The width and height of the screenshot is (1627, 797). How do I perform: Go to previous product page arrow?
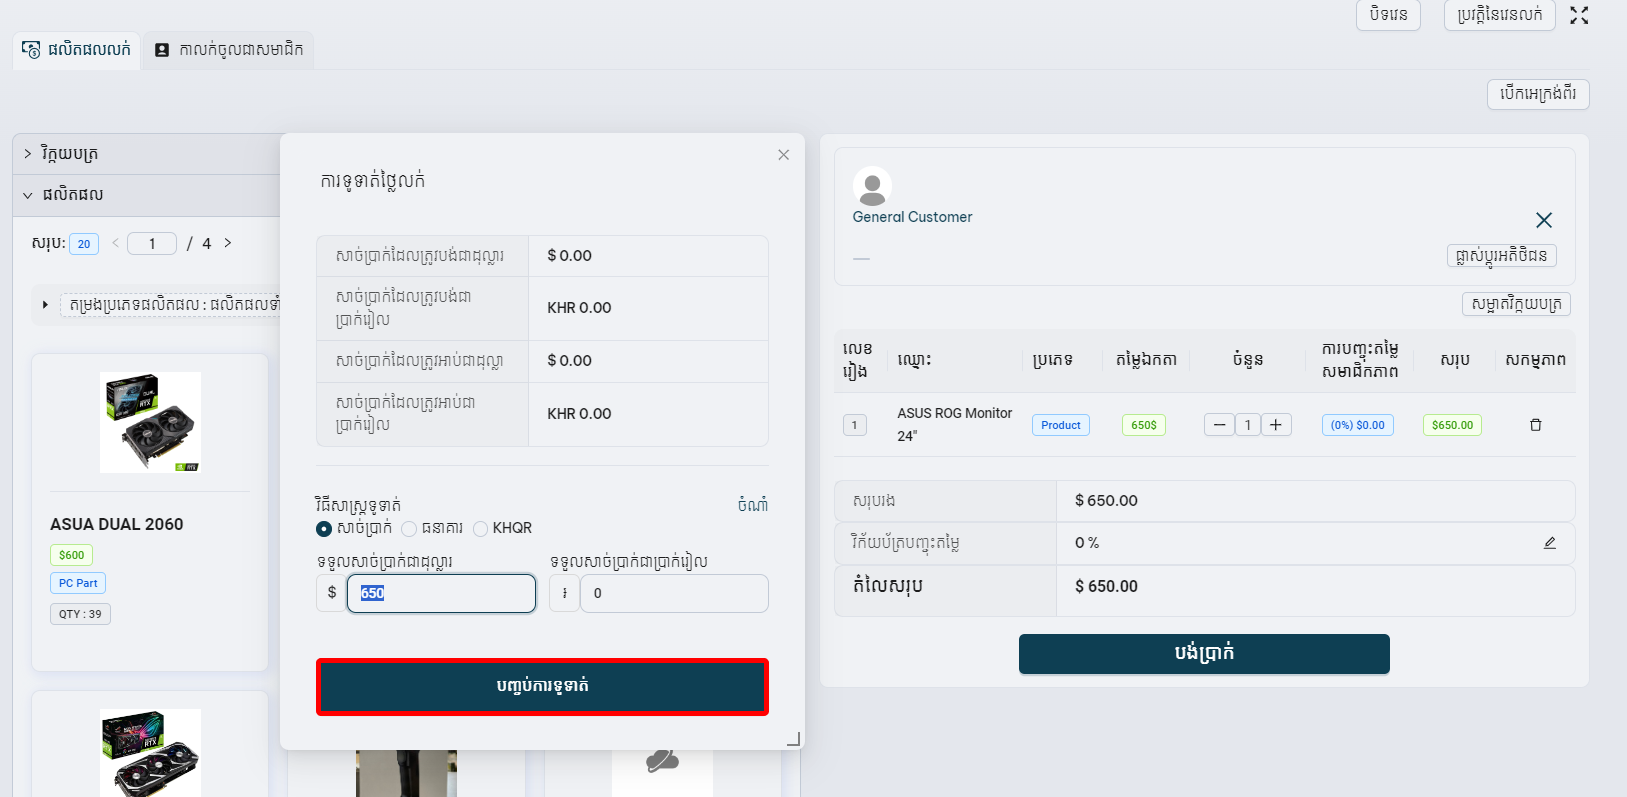pyautogui.click(x=116, y=243)
